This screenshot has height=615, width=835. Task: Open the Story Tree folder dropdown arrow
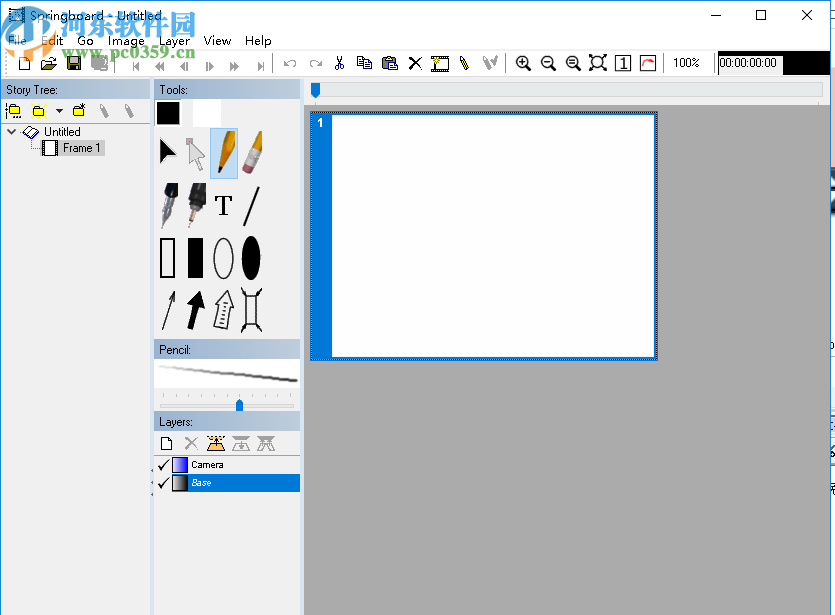click(x=59, y=111)
